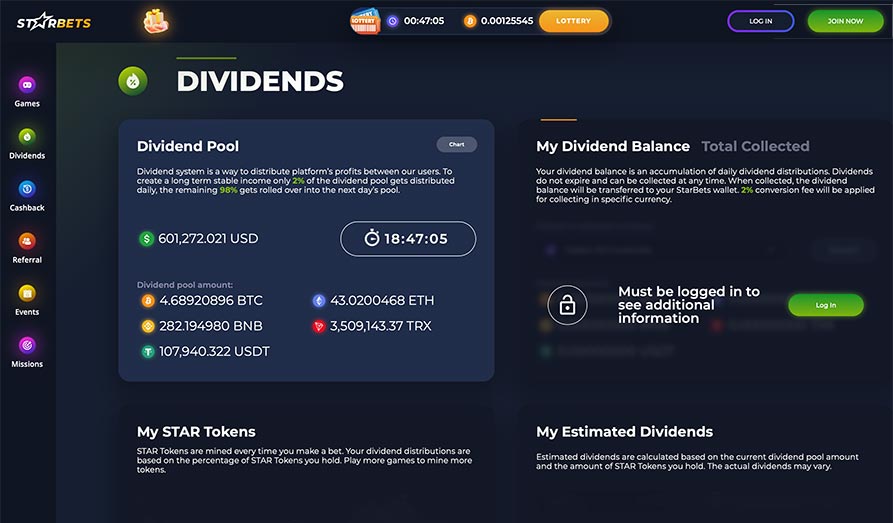The width and height of the screenshot is (893, 523).
Task: Select My Dividend Balance tab
Action: click(612, 146)
